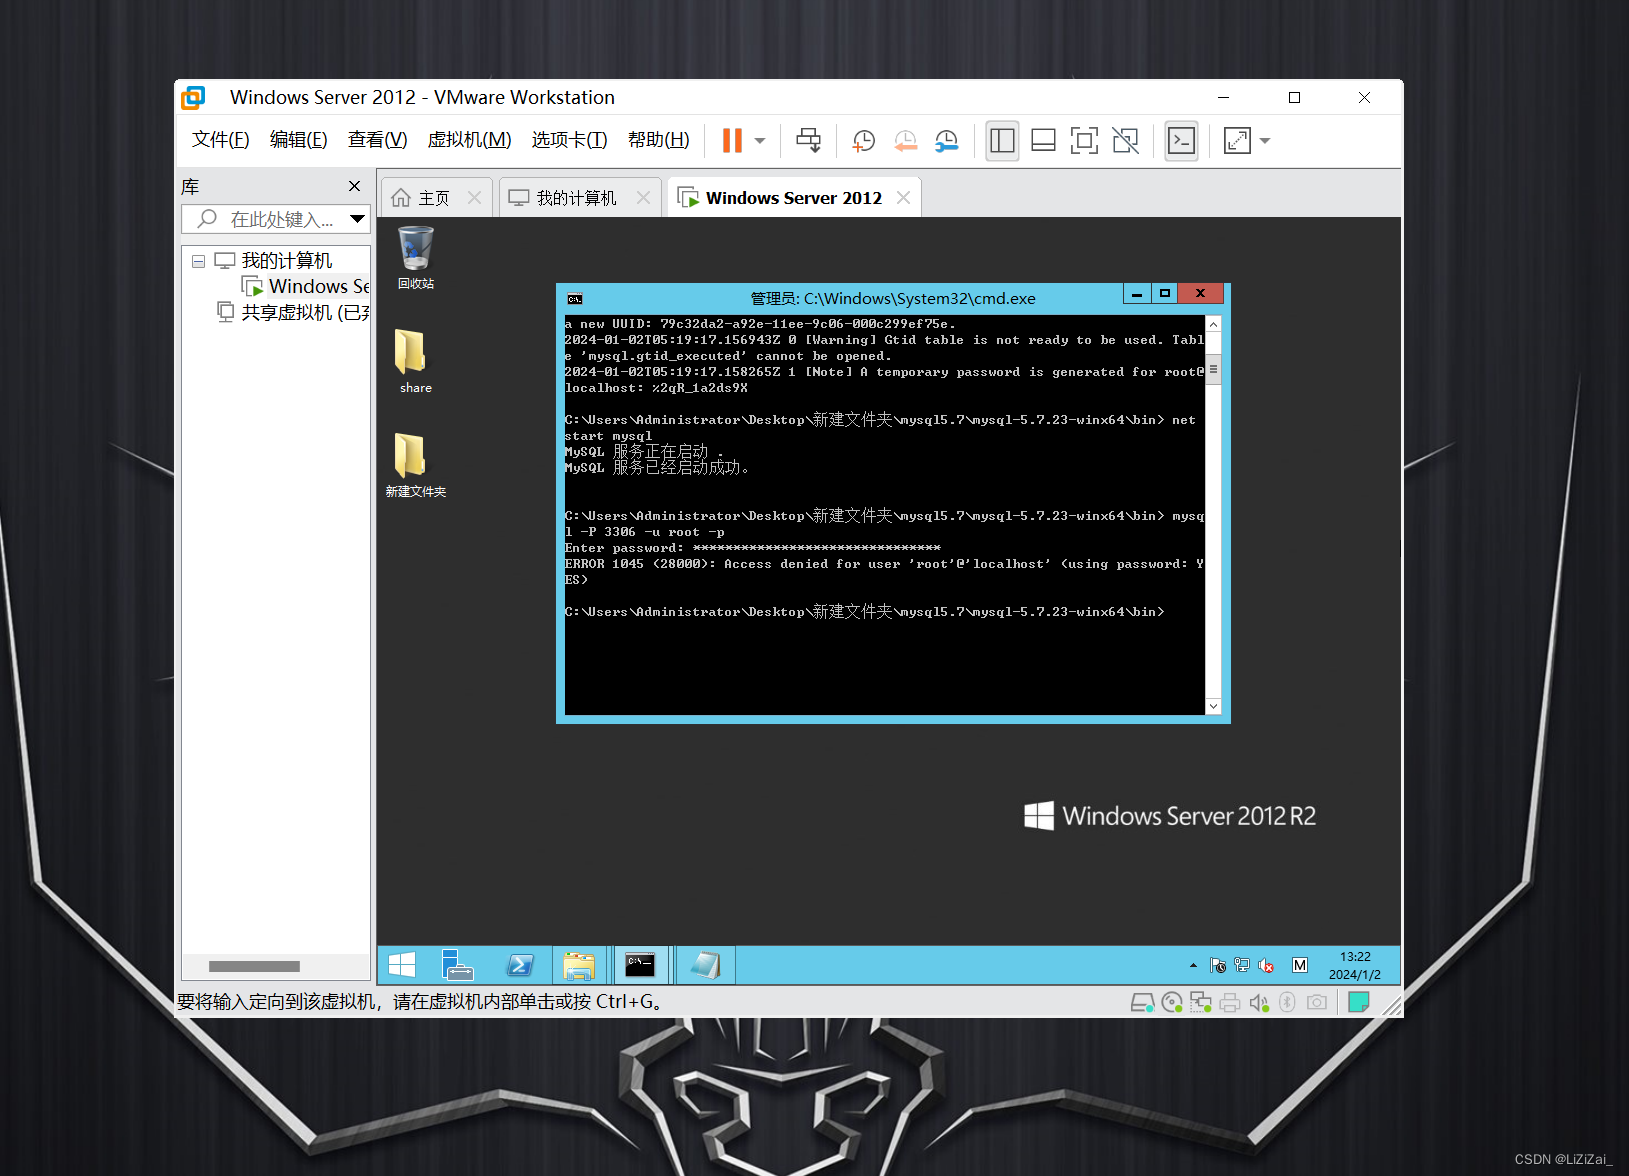Image resolution: width=1629 pixels, height=1176 pixels.
Task: Open File Explorer from guest taskbar
Action: point(579,965)
